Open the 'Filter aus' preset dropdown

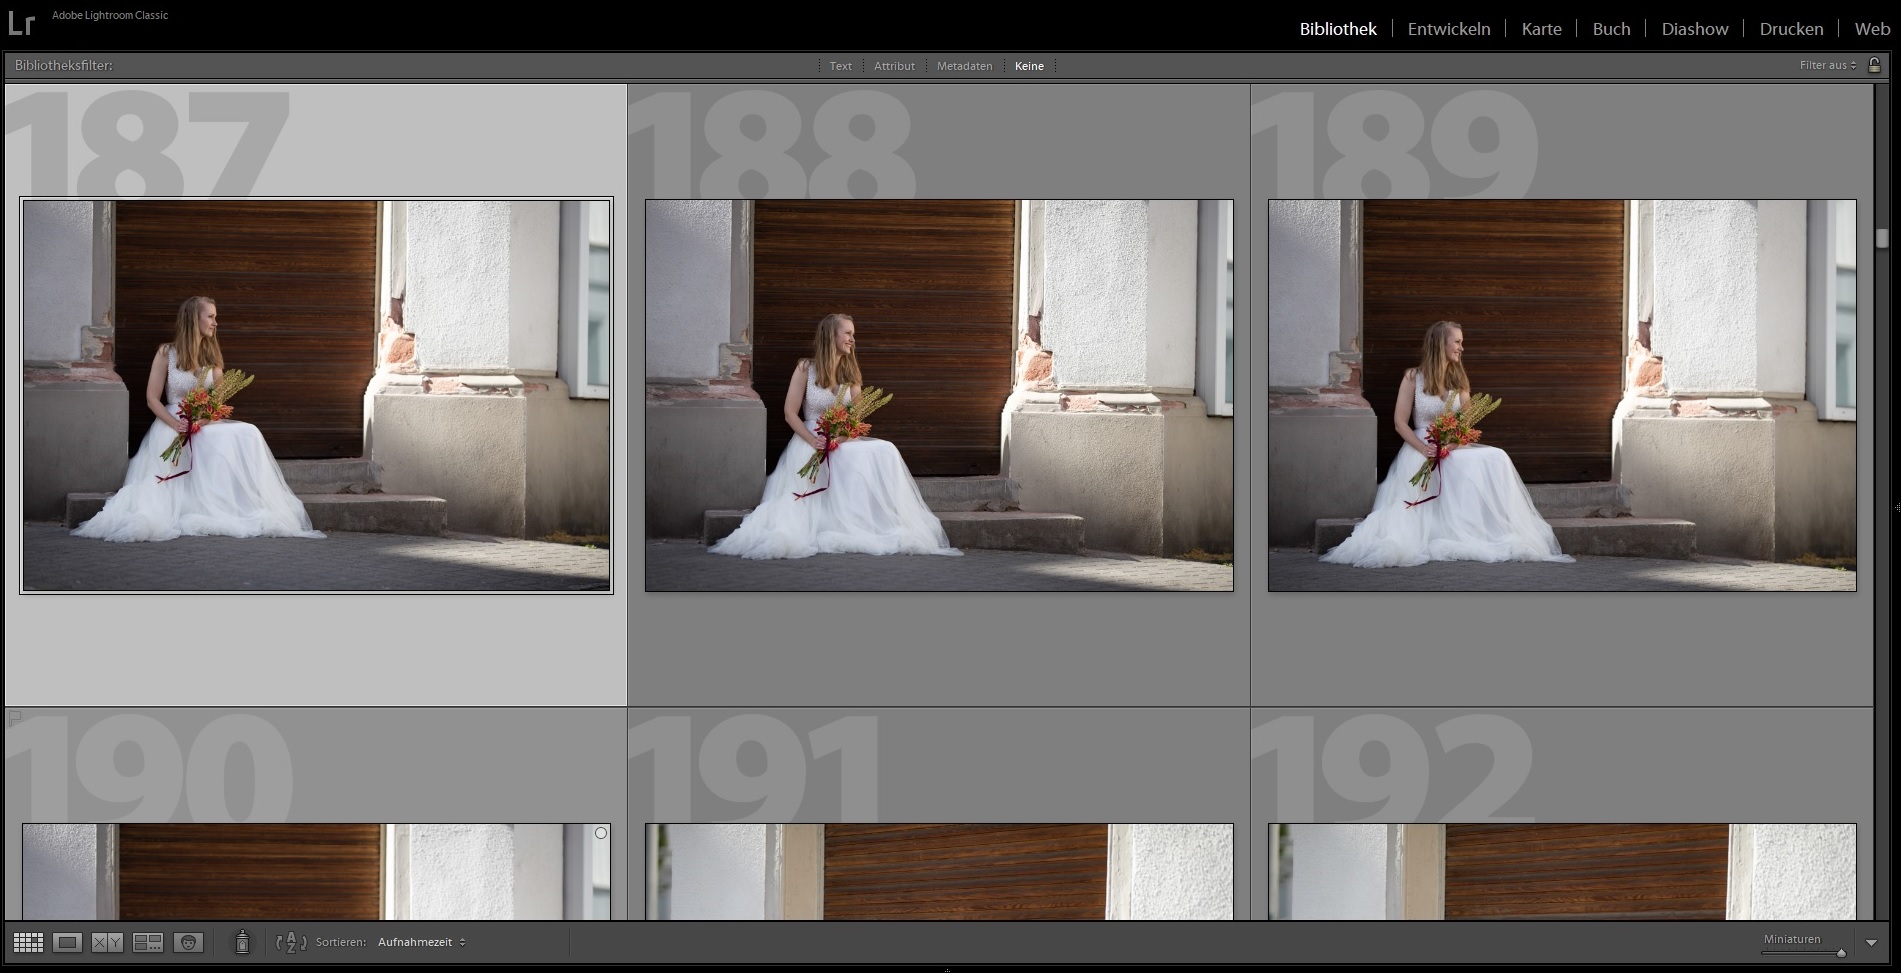coord(1828,65)
